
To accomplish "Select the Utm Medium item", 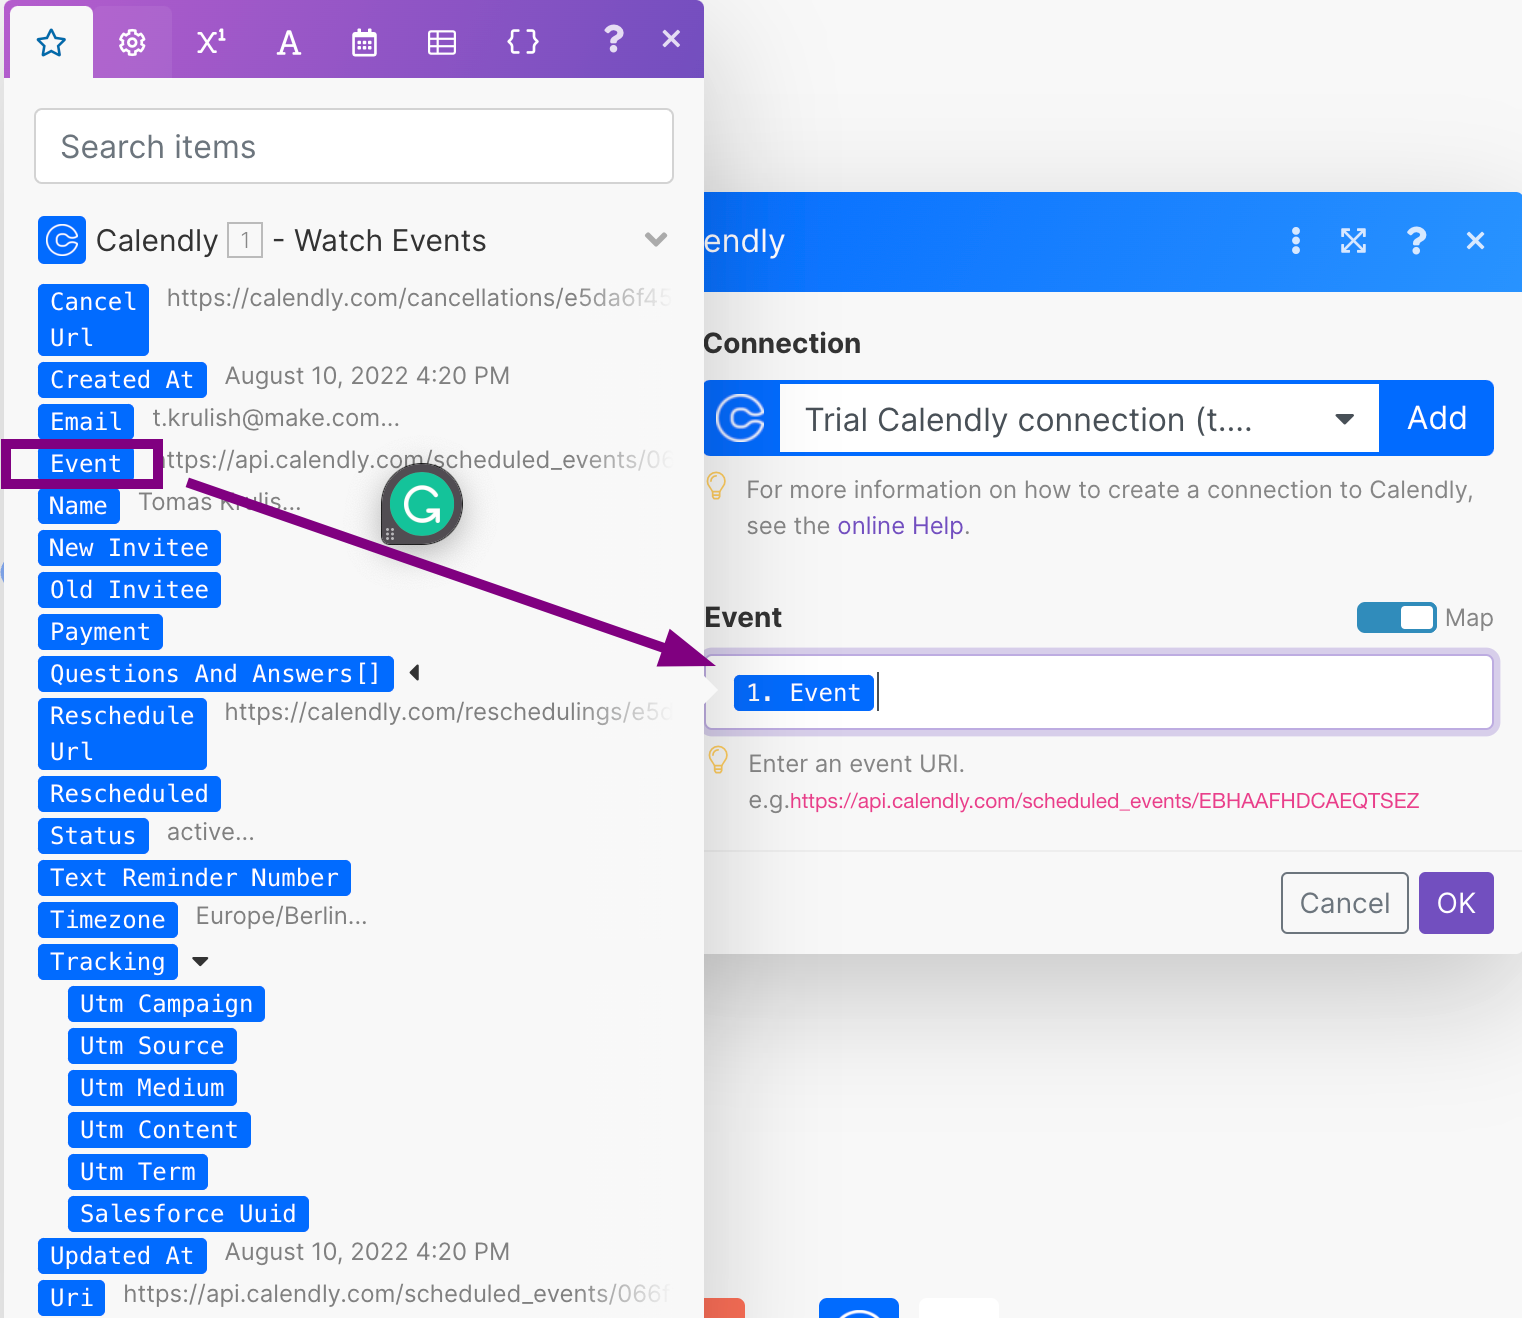I will (152, 1088).
